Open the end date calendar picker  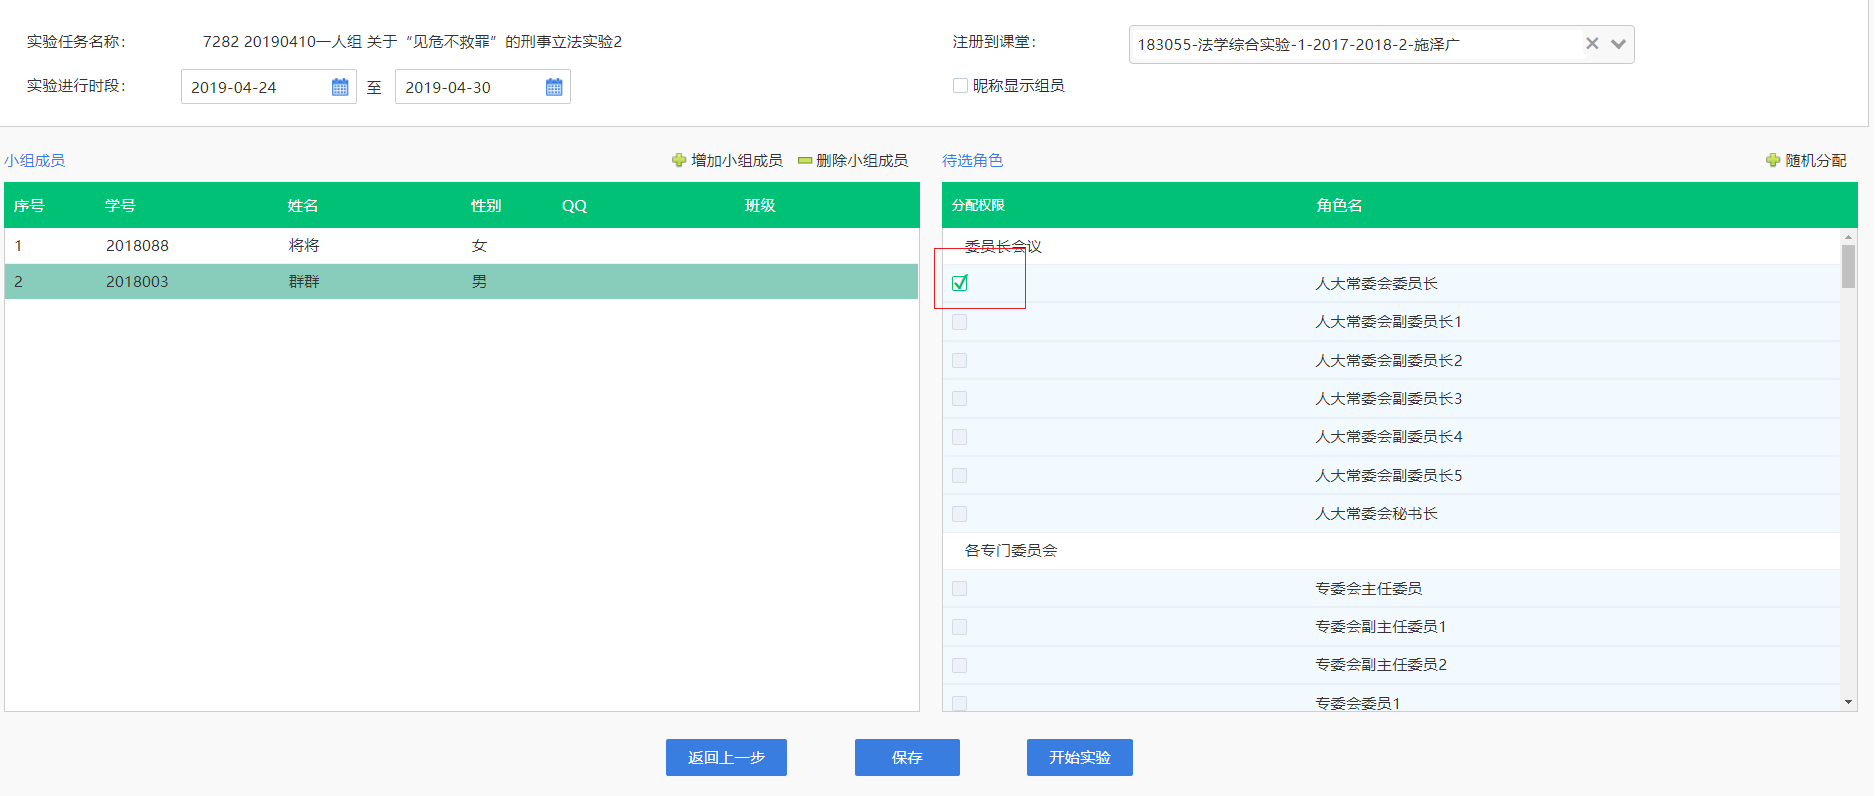click(x=554, y=87)
